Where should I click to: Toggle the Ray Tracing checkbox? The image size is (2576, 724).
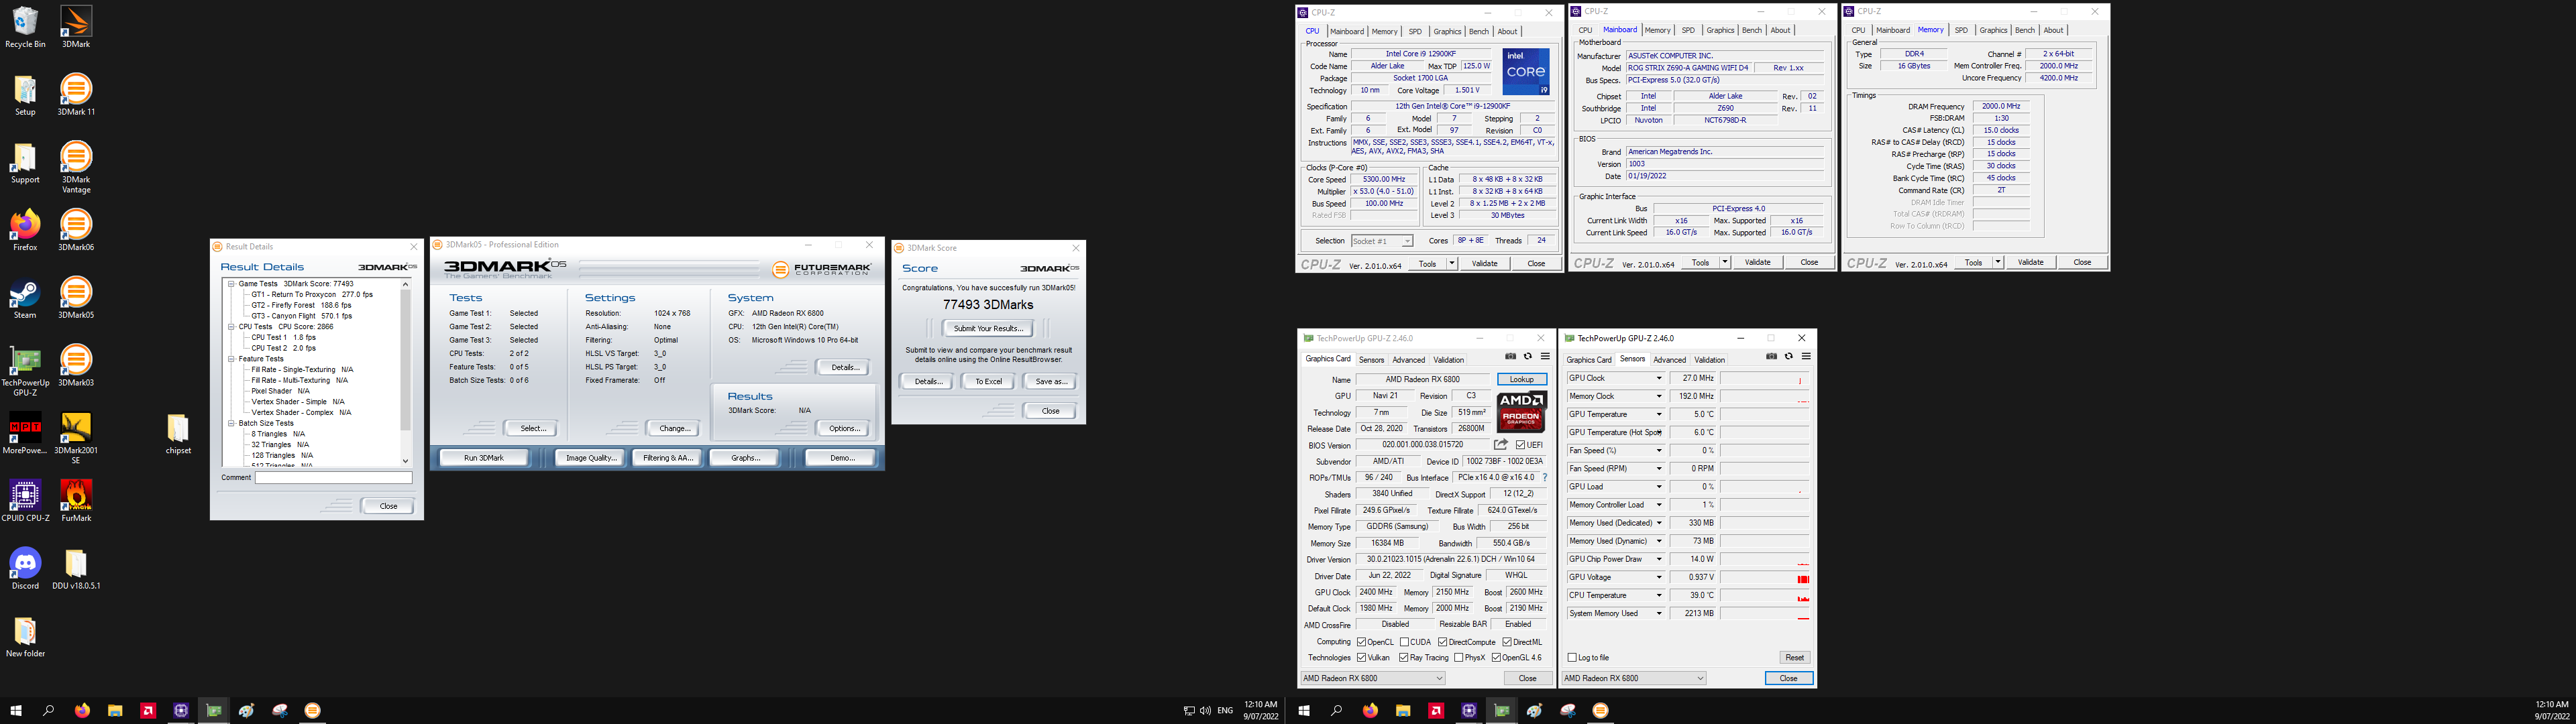[x=1404, y=658]
